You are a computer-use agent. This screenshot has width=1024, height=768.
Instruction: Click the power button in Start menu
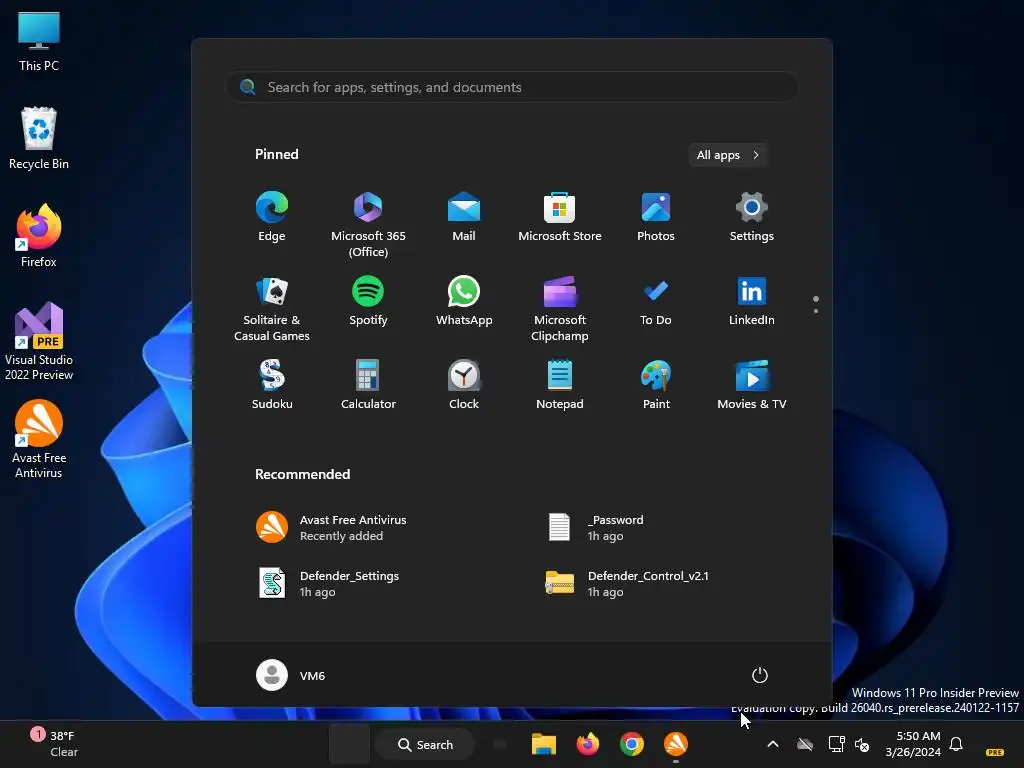click(760, 675)
